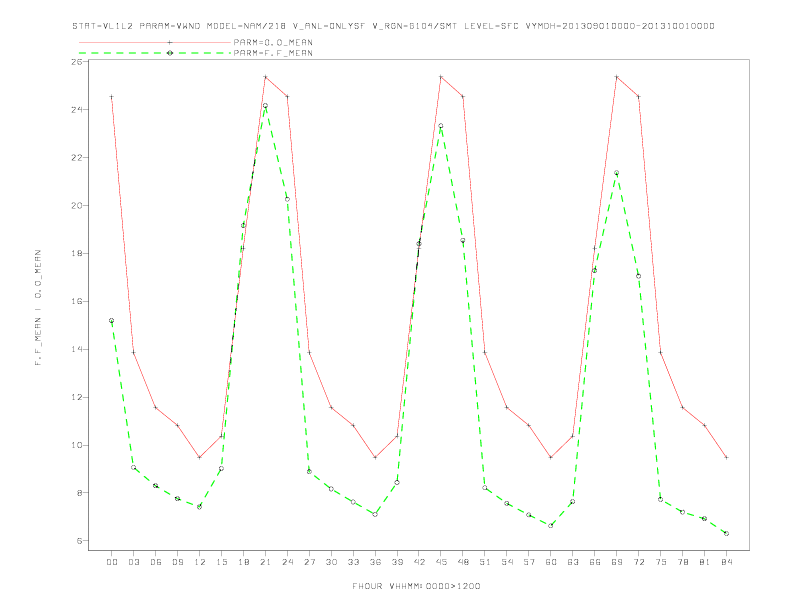This screenshot has height=612, width=792.
Task: Click y-axis tick label 10
Action: coord(77,445)
